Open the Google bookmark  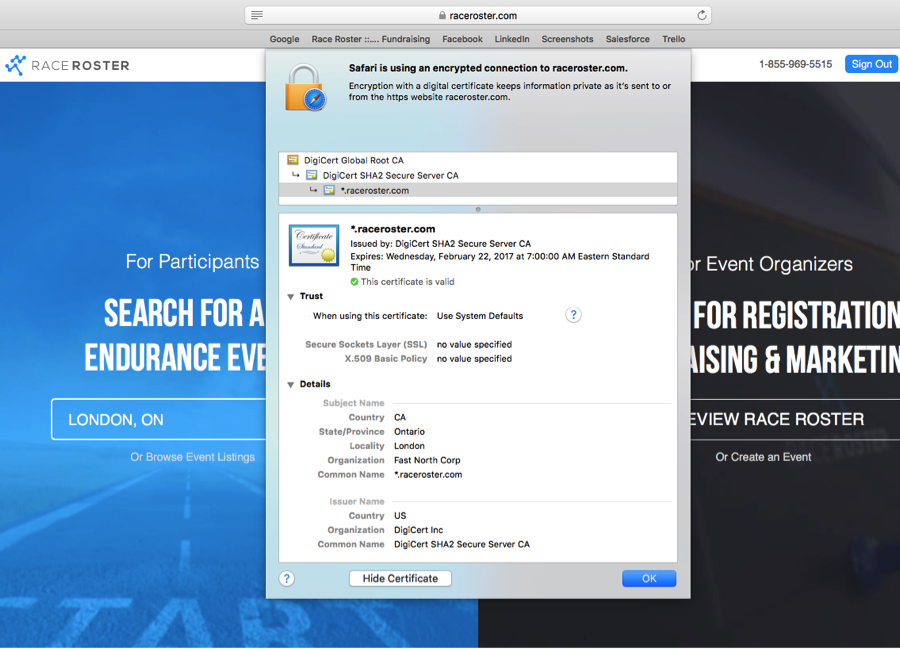[284, 39]
